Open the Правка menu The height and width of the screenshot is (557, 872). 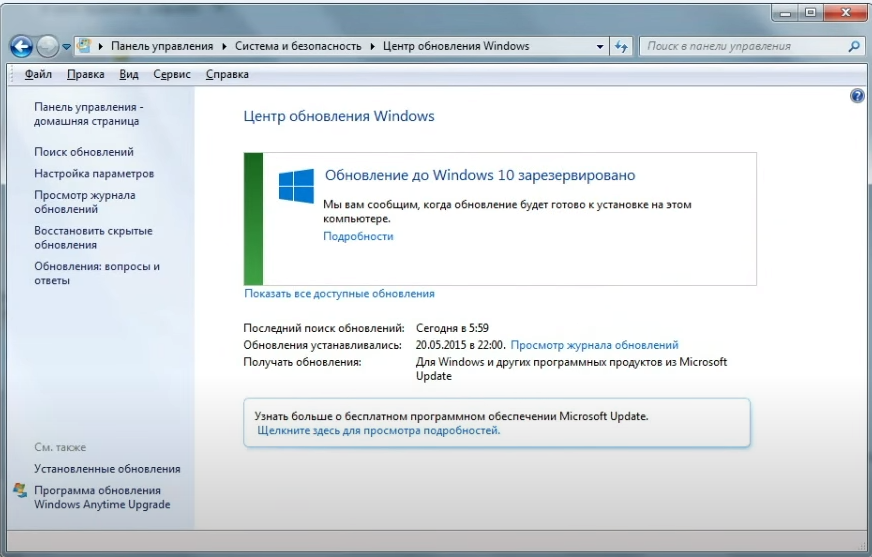tap(86, 74)
